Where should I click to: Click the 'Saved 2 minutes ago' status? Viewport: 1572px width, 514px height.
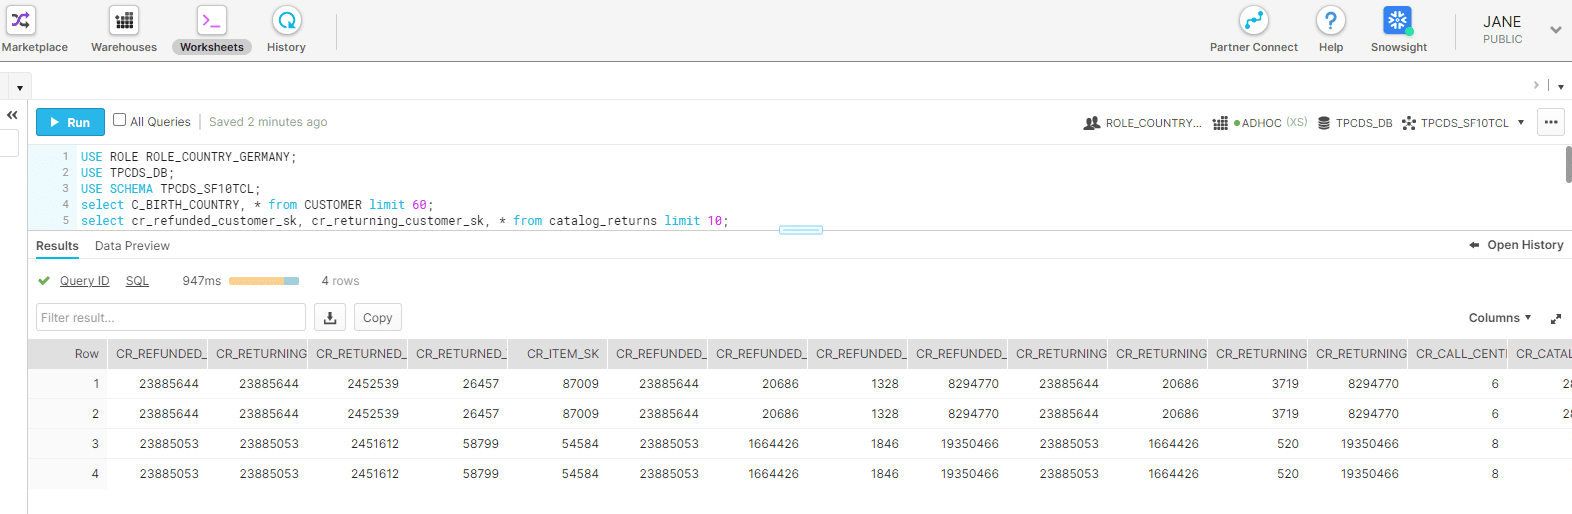click(268, 122)
